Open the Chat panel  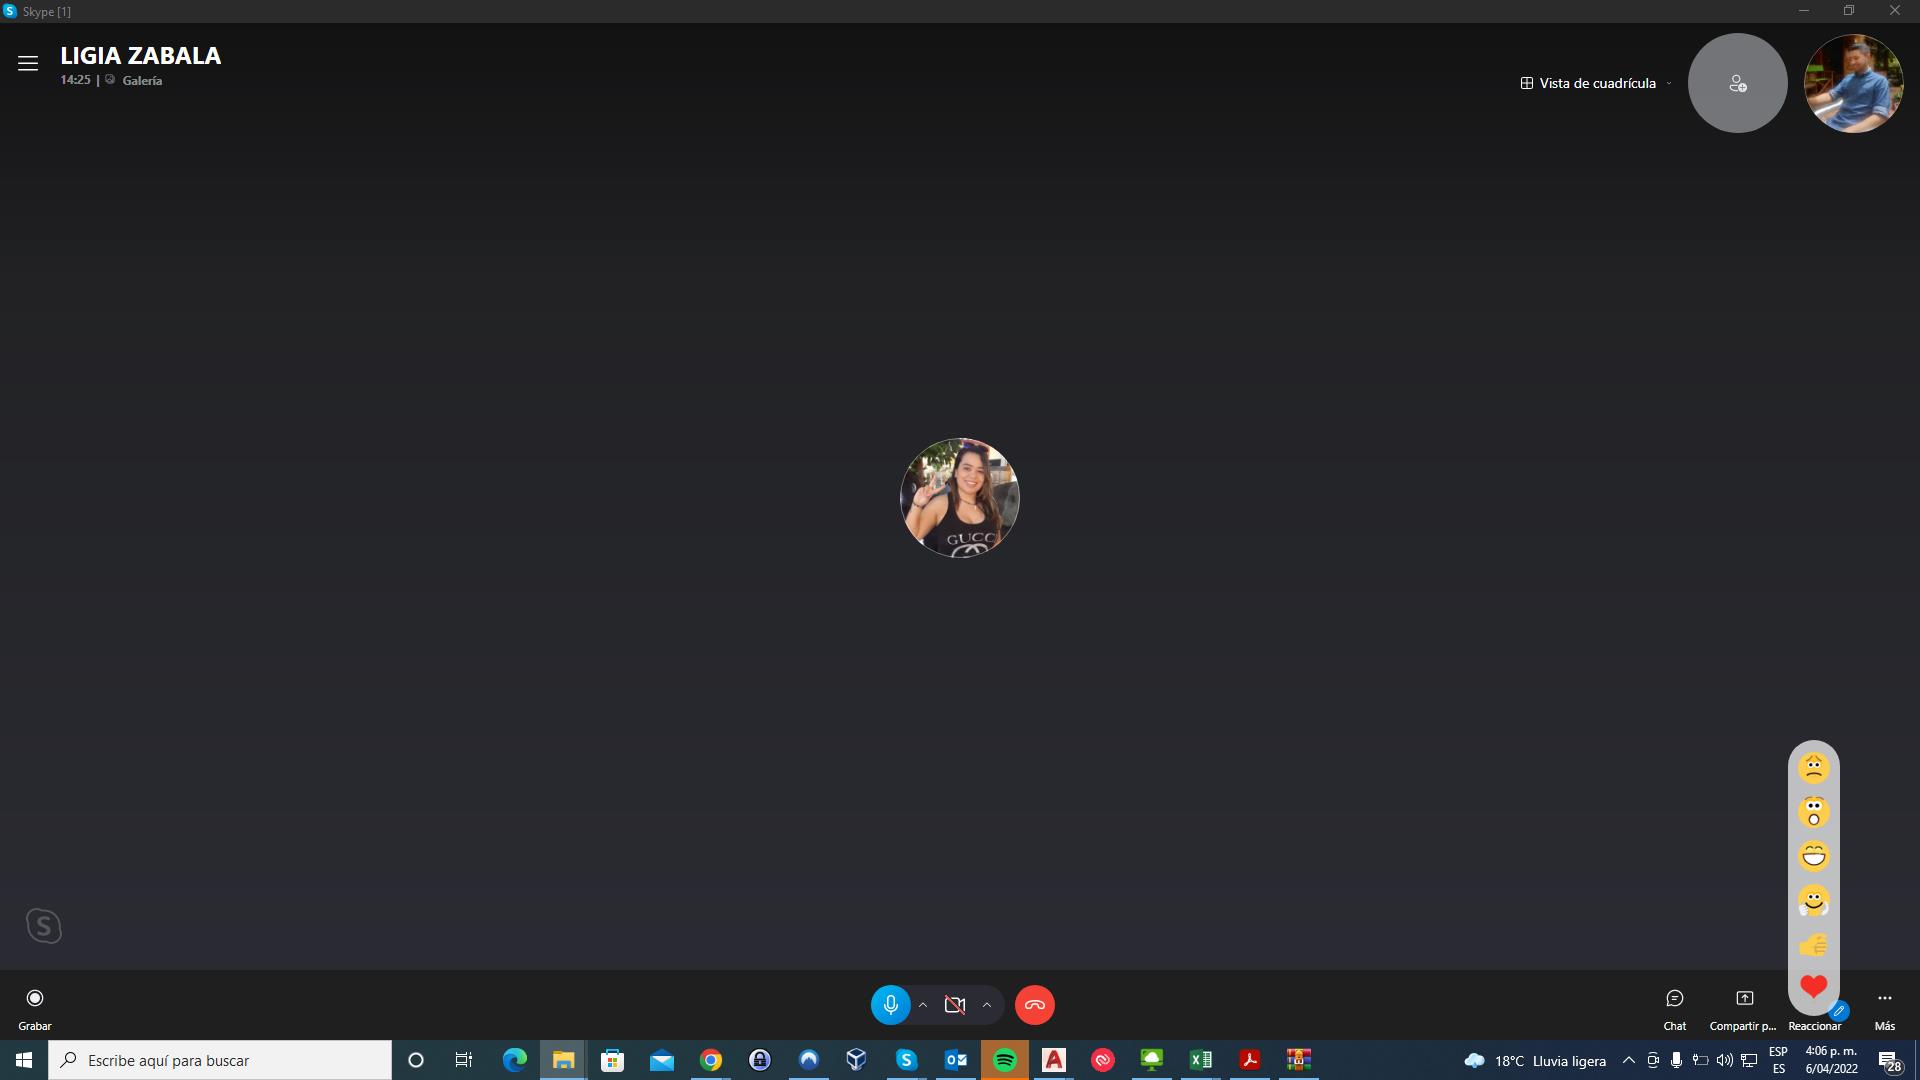pos(1675,1005)
